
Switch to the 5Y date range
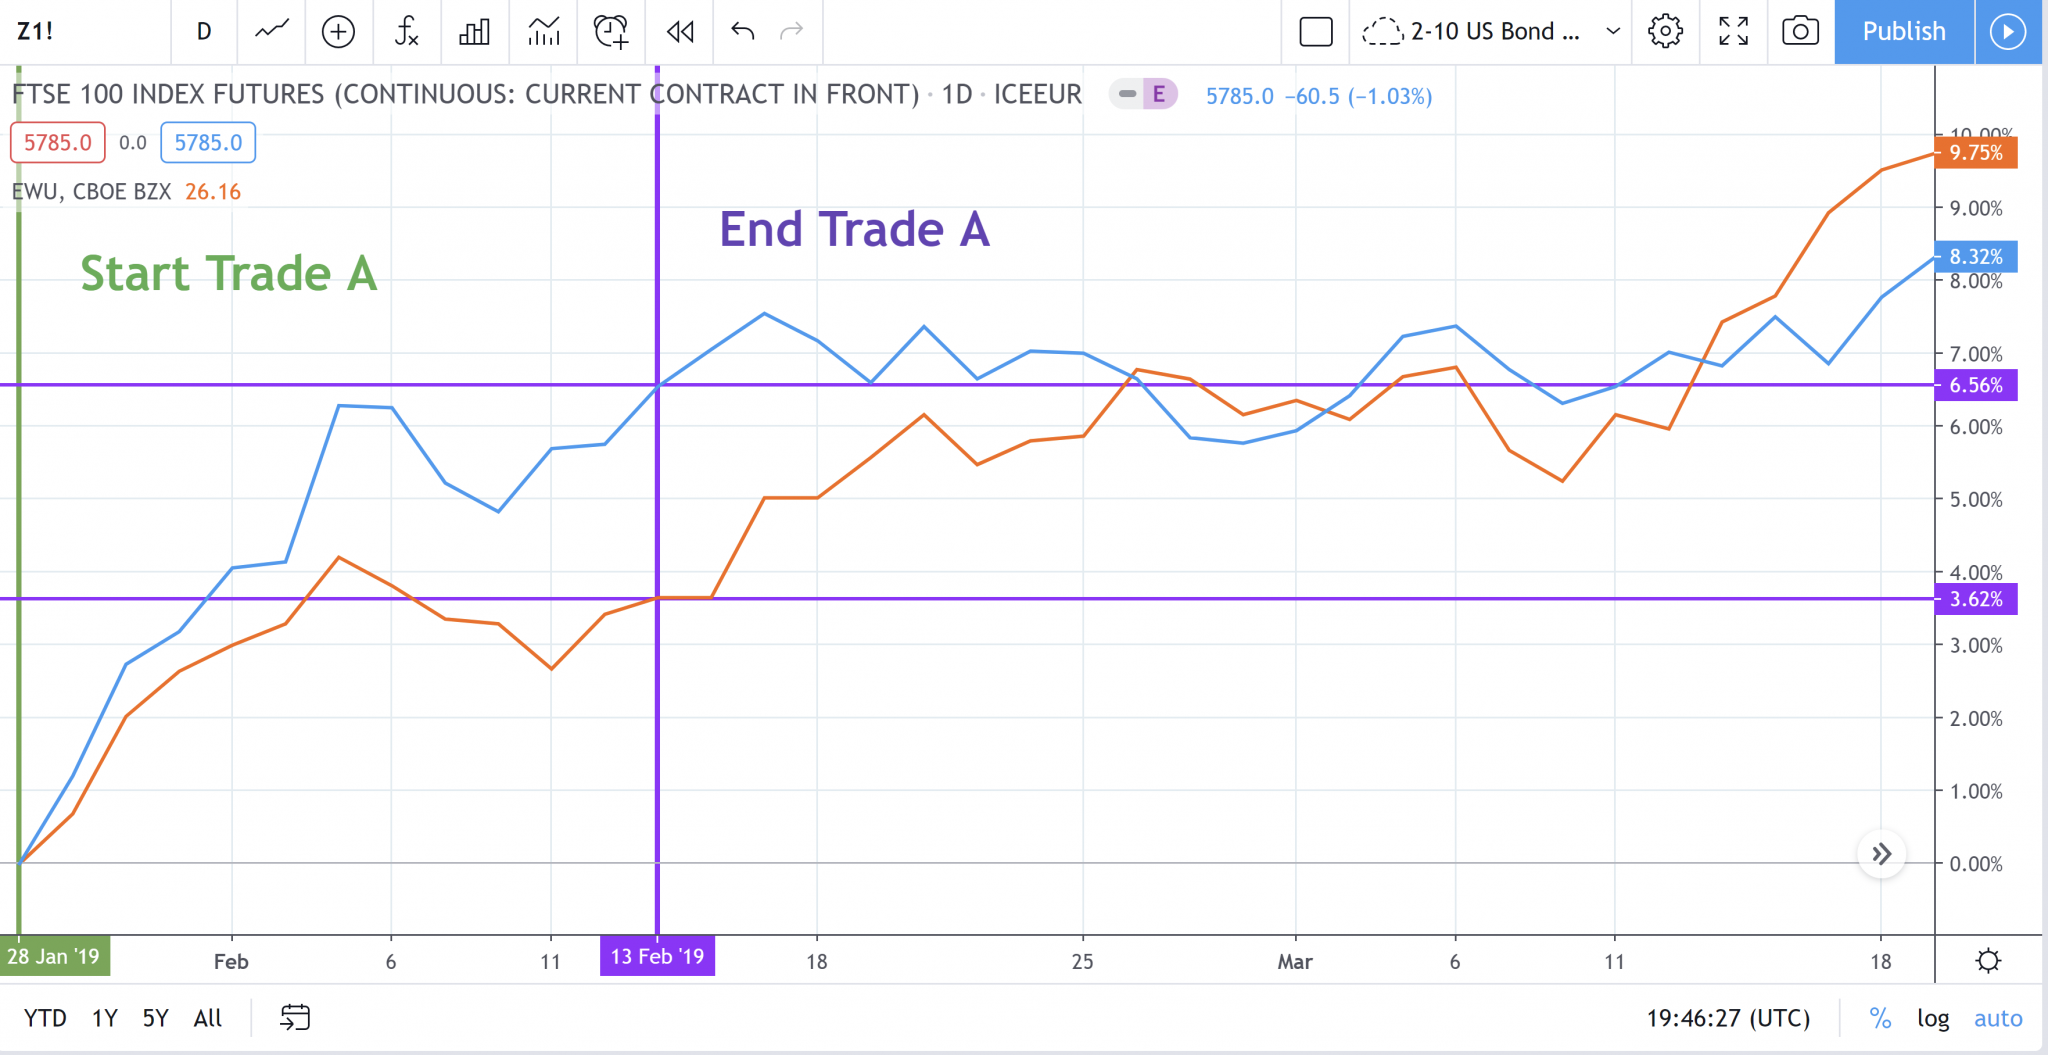[x=154, y=1017]
